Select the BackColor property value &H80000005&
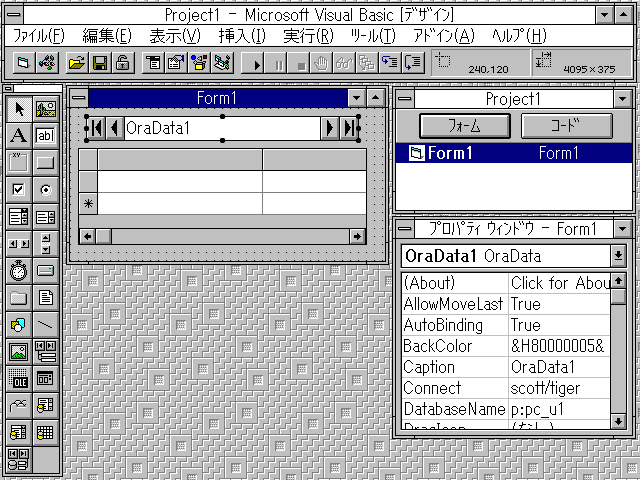640x480 pixels. click(x=559, y=346)
